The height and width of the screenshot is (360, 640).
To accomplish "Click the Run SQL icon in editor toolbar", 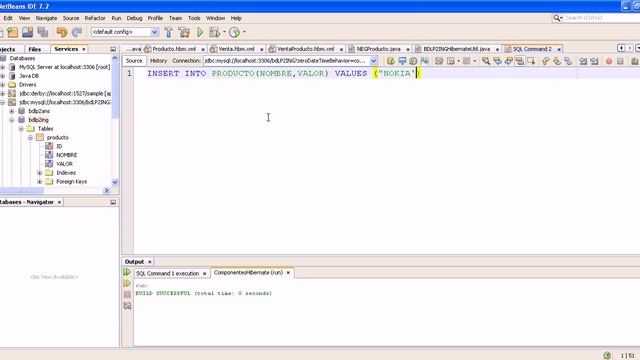I will tap(391, 61).
